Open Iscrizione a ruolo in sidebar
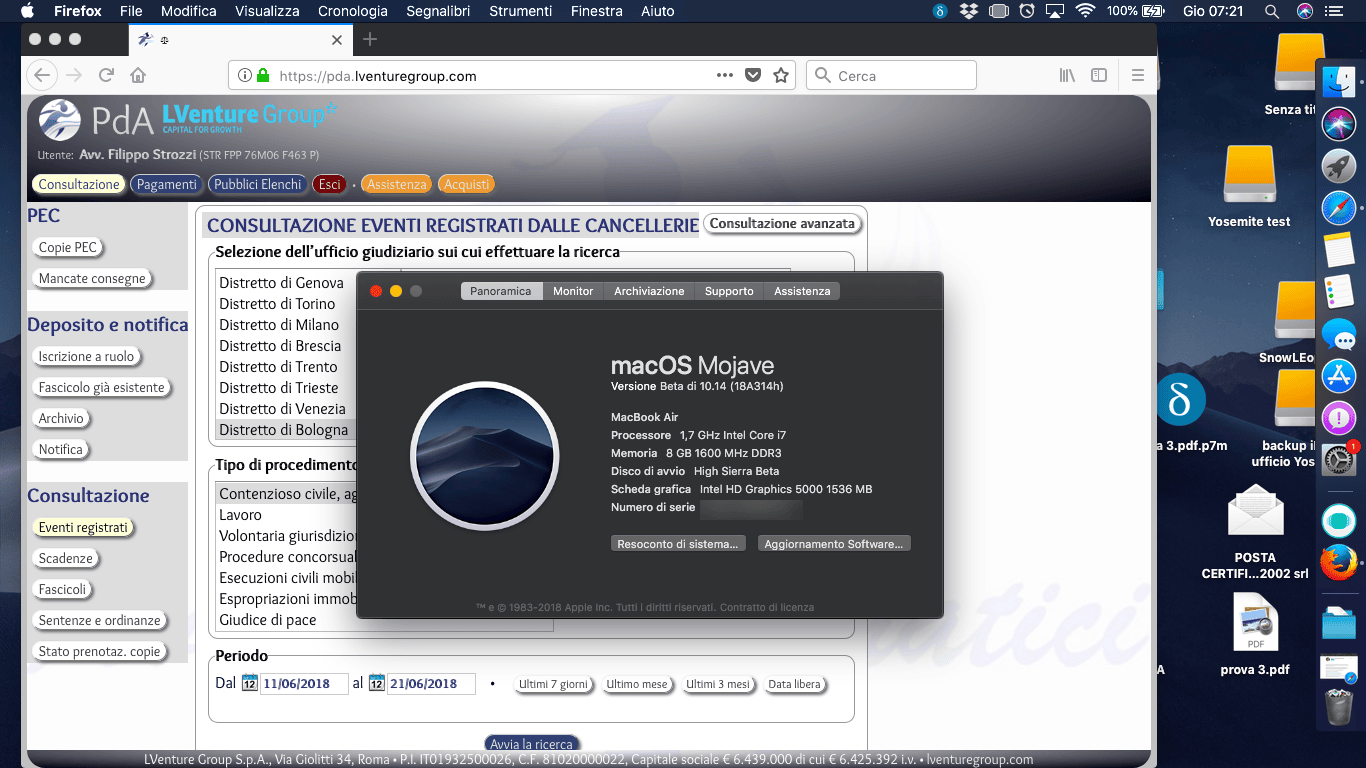1366x768 pixels. [x=86, y=356]
